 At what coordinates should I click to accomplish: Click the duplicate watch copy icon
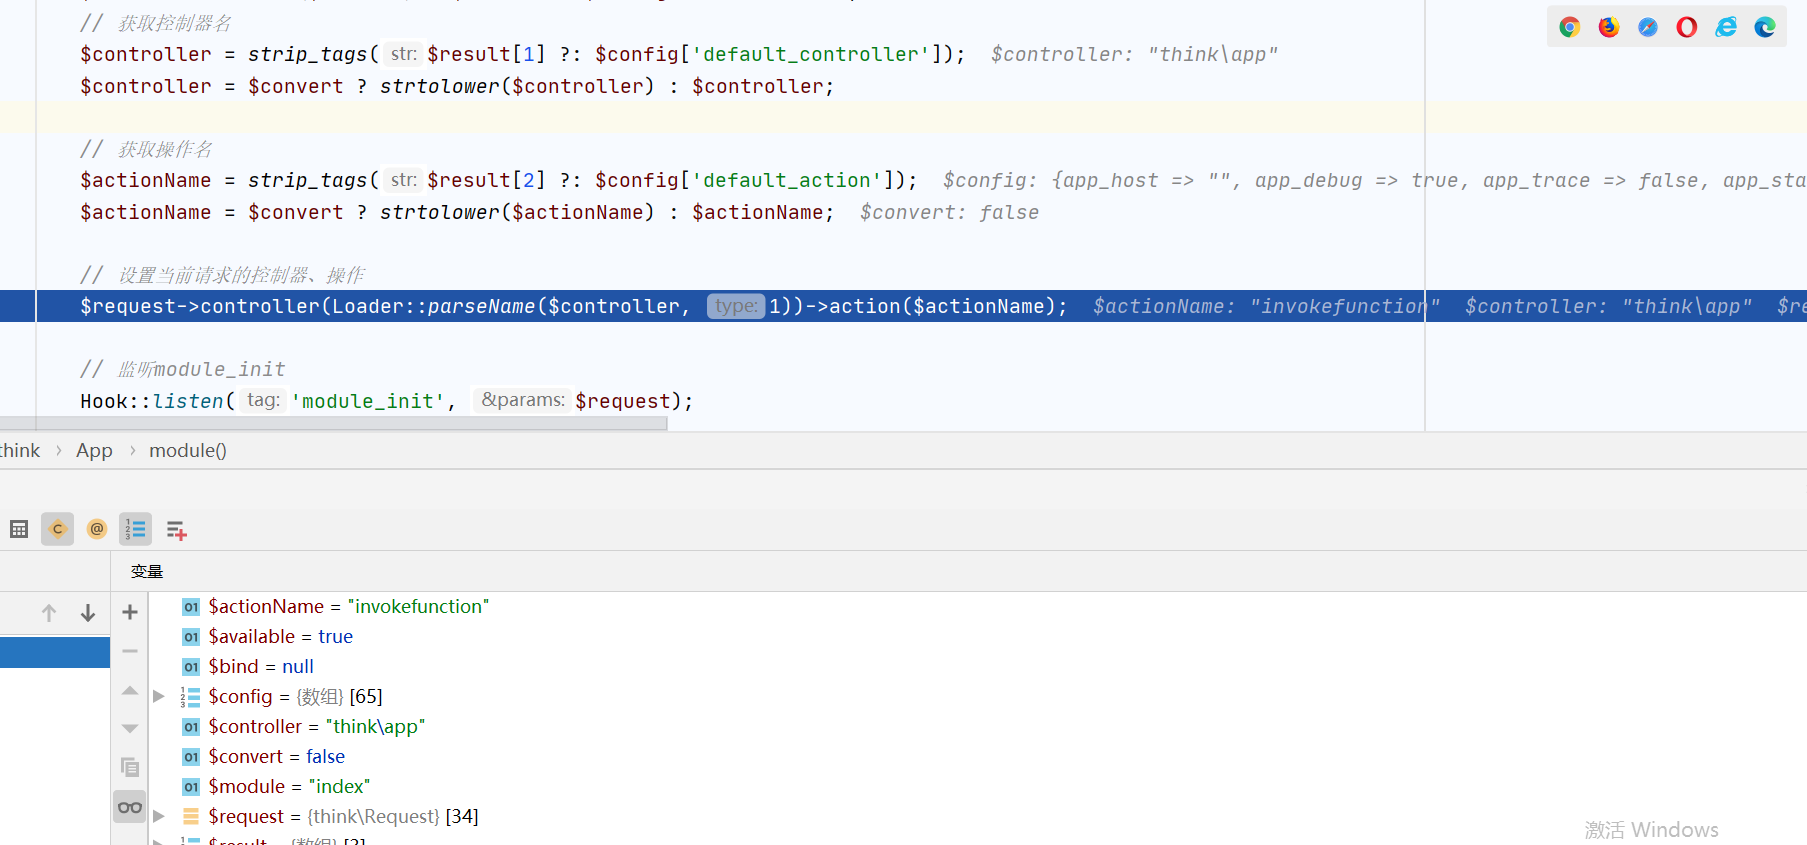(130, 767)
